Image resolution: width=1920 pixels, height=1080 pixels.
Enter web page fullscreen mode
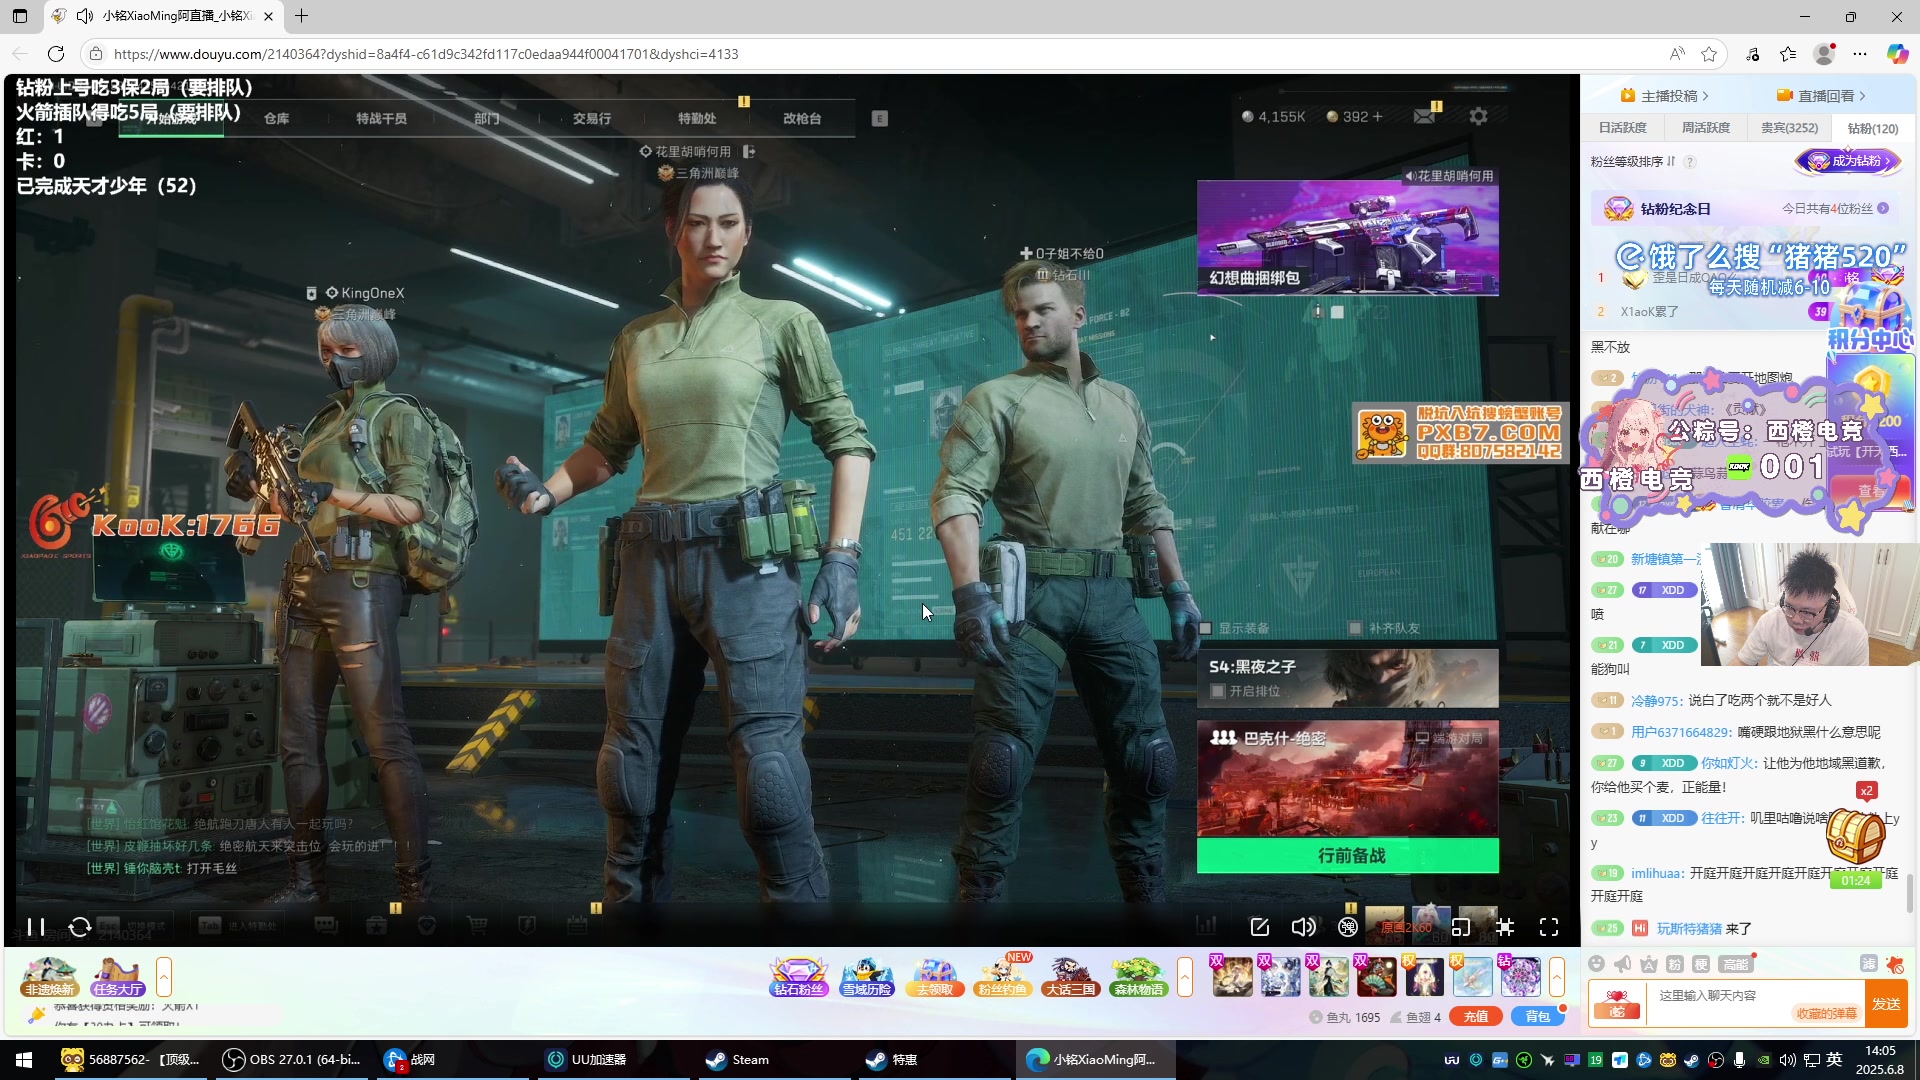pos(1505,927)
